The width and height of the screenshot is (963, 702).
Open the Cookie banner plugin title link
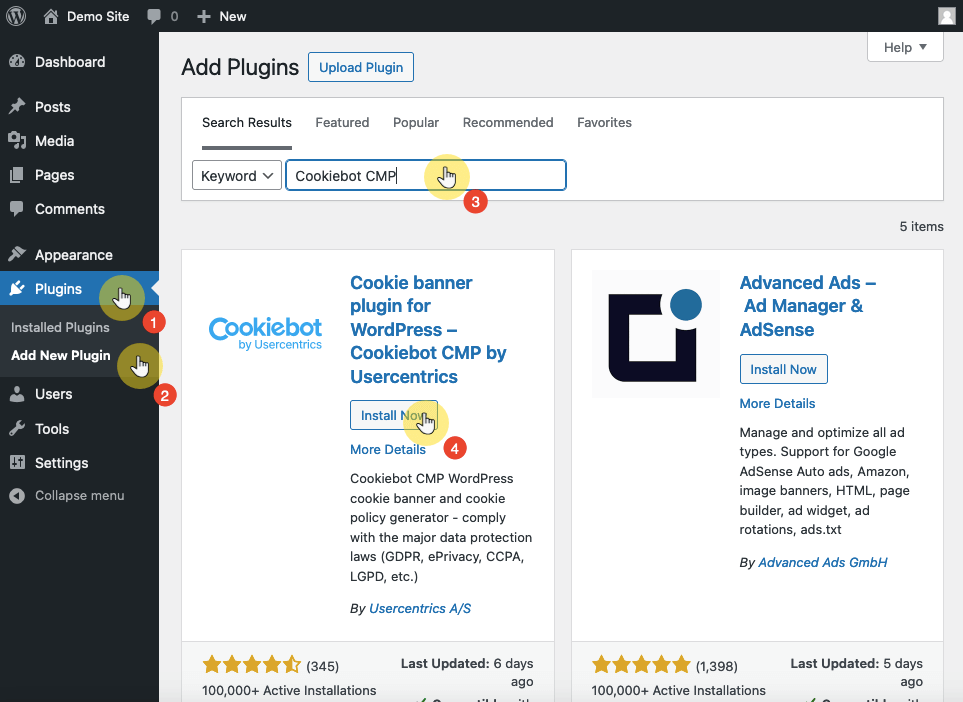pyautogui.click(x=428, y=329)
